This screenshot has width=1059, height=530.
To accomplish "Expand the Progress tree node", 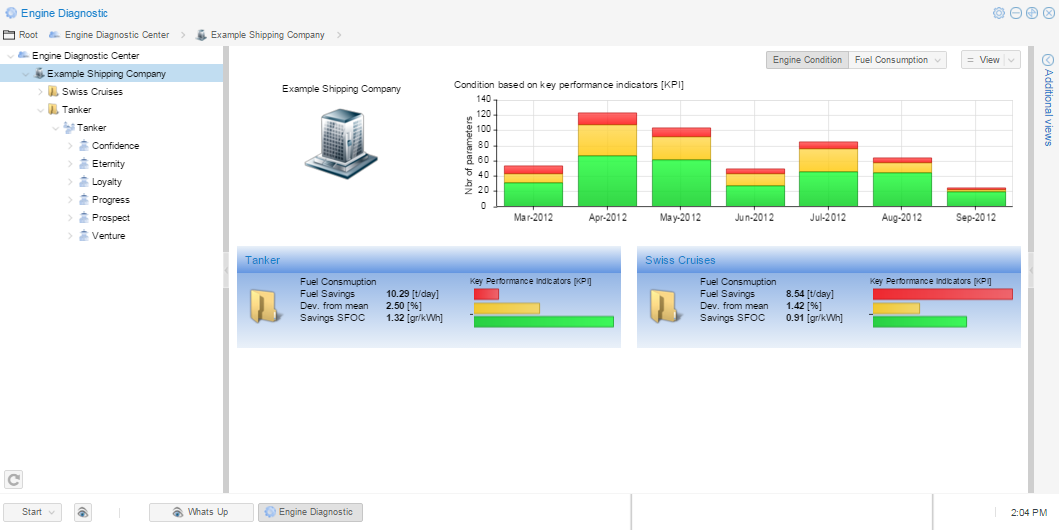I will tap(70, 200).
